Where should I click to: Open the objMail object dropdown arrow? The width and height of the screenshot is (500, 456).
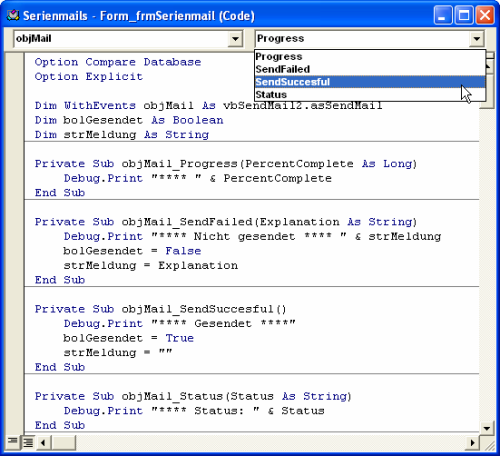(x=235, y=39)
